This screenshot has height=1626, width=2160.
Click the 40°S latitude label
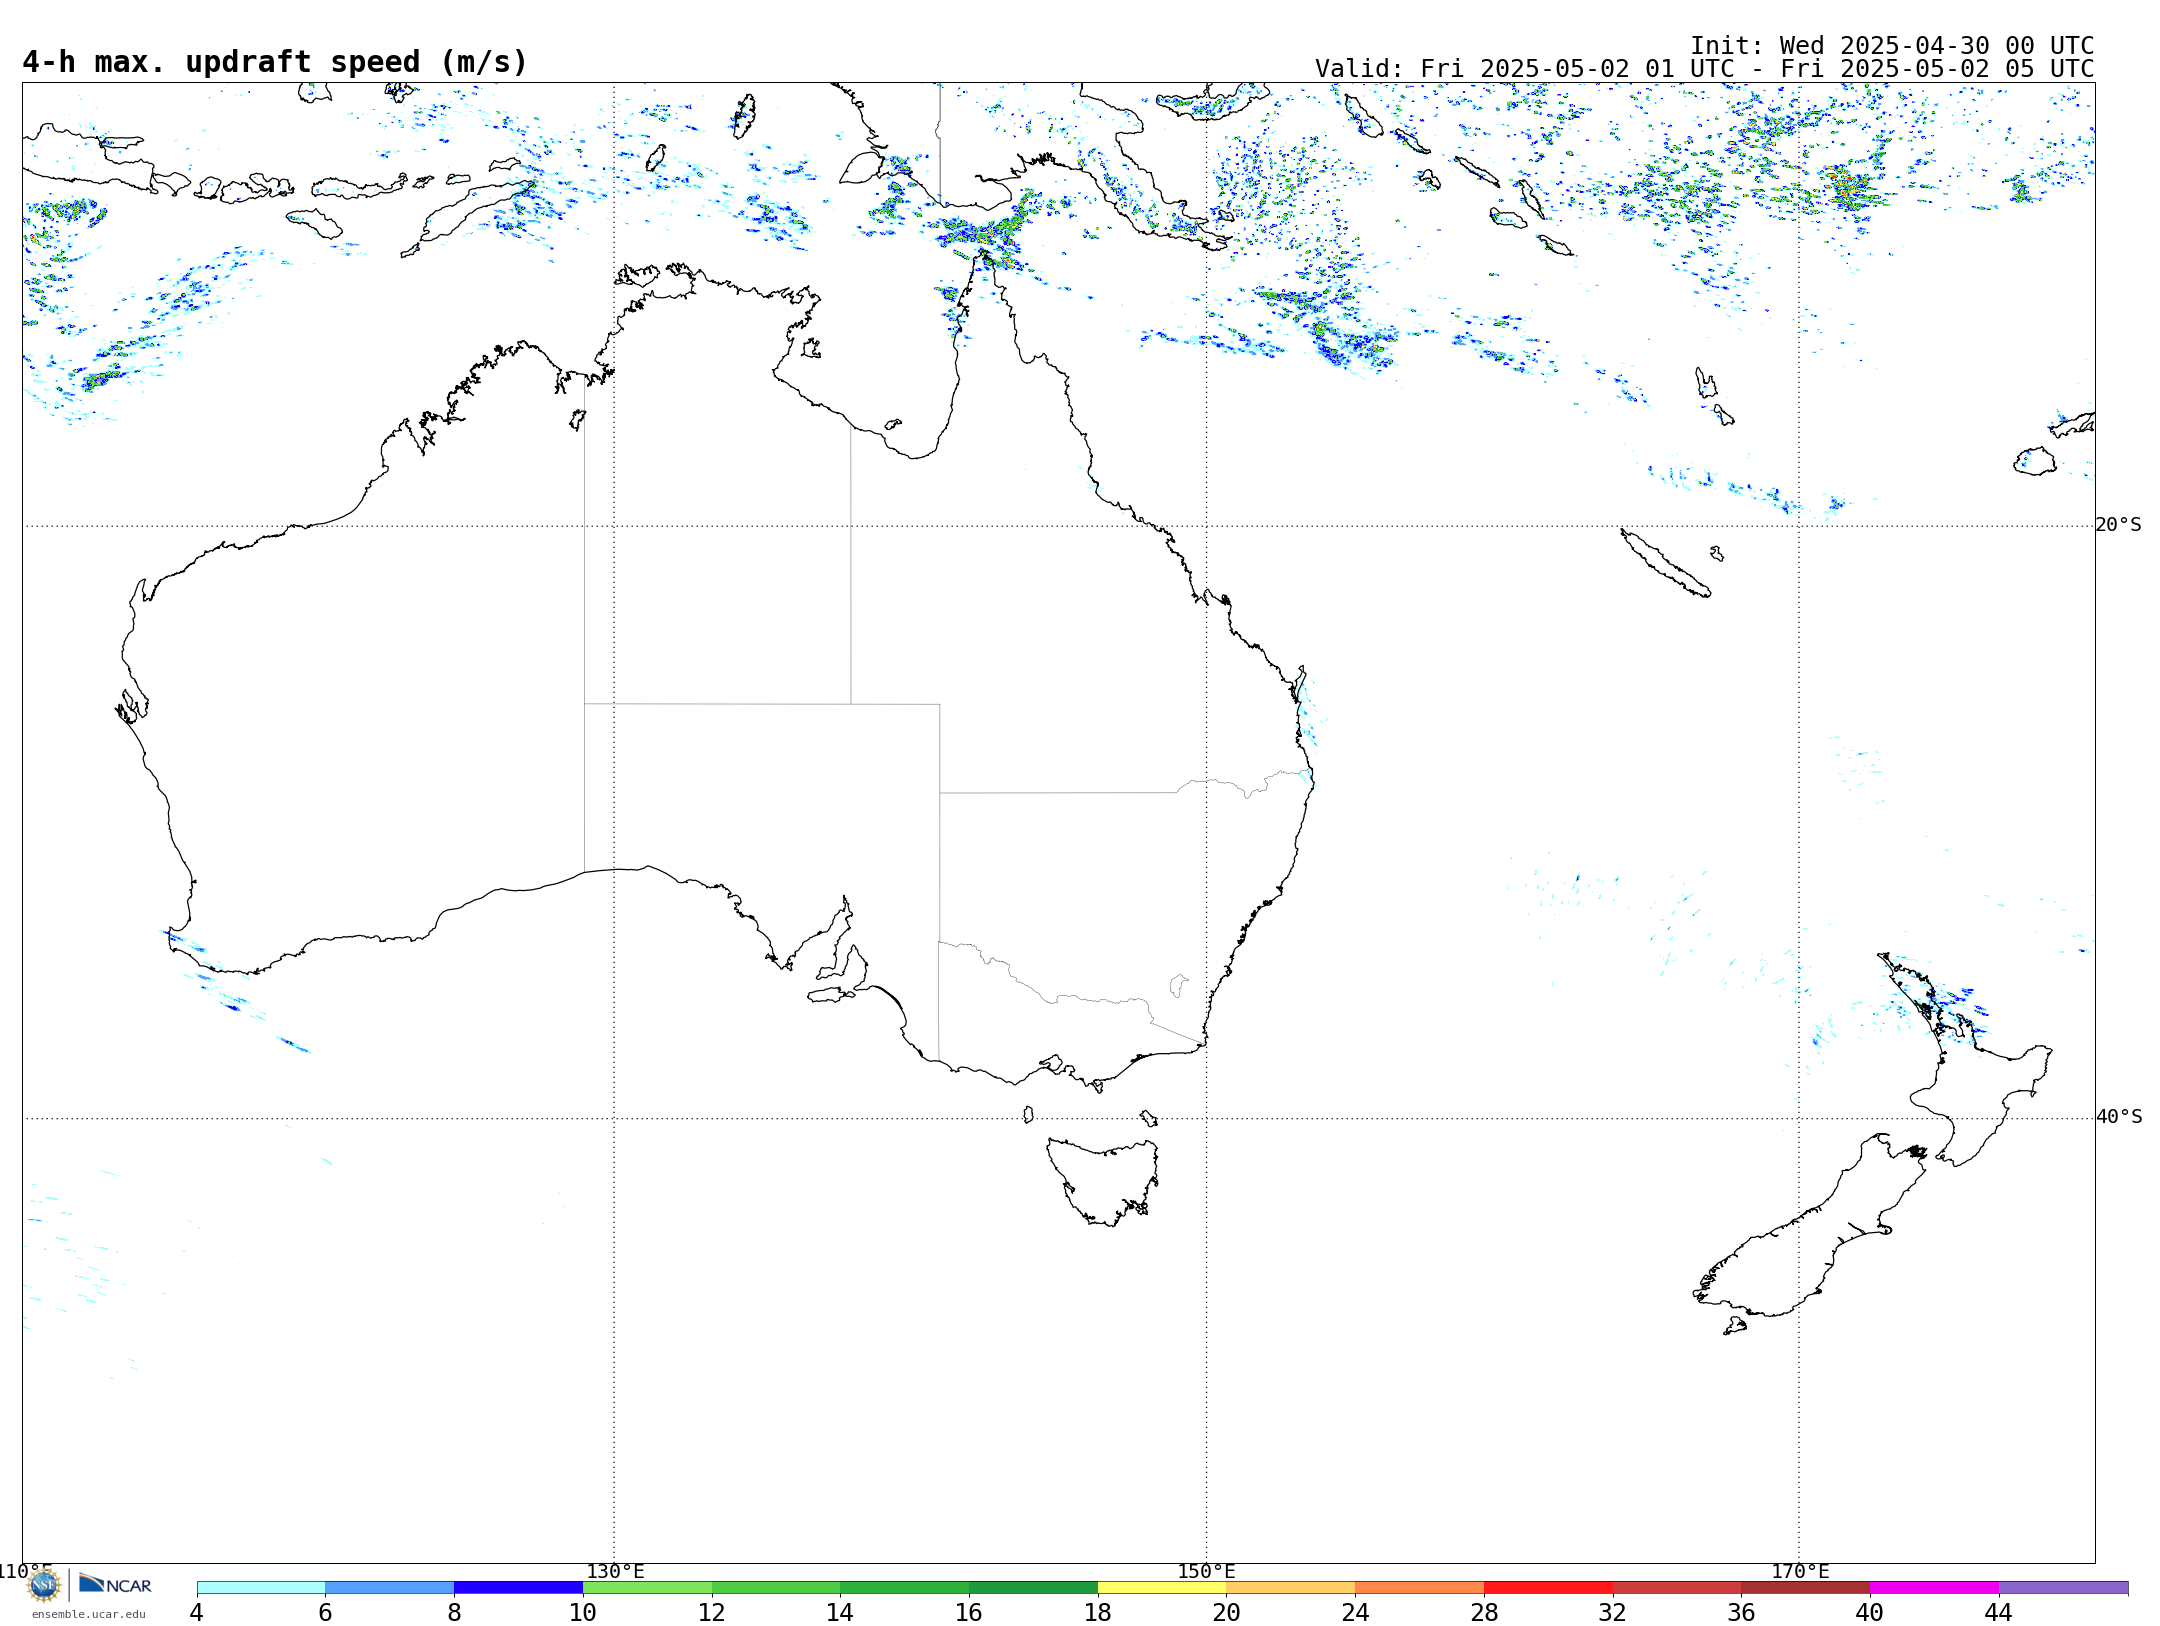pyautogui.click(x=2119, y=1117)
